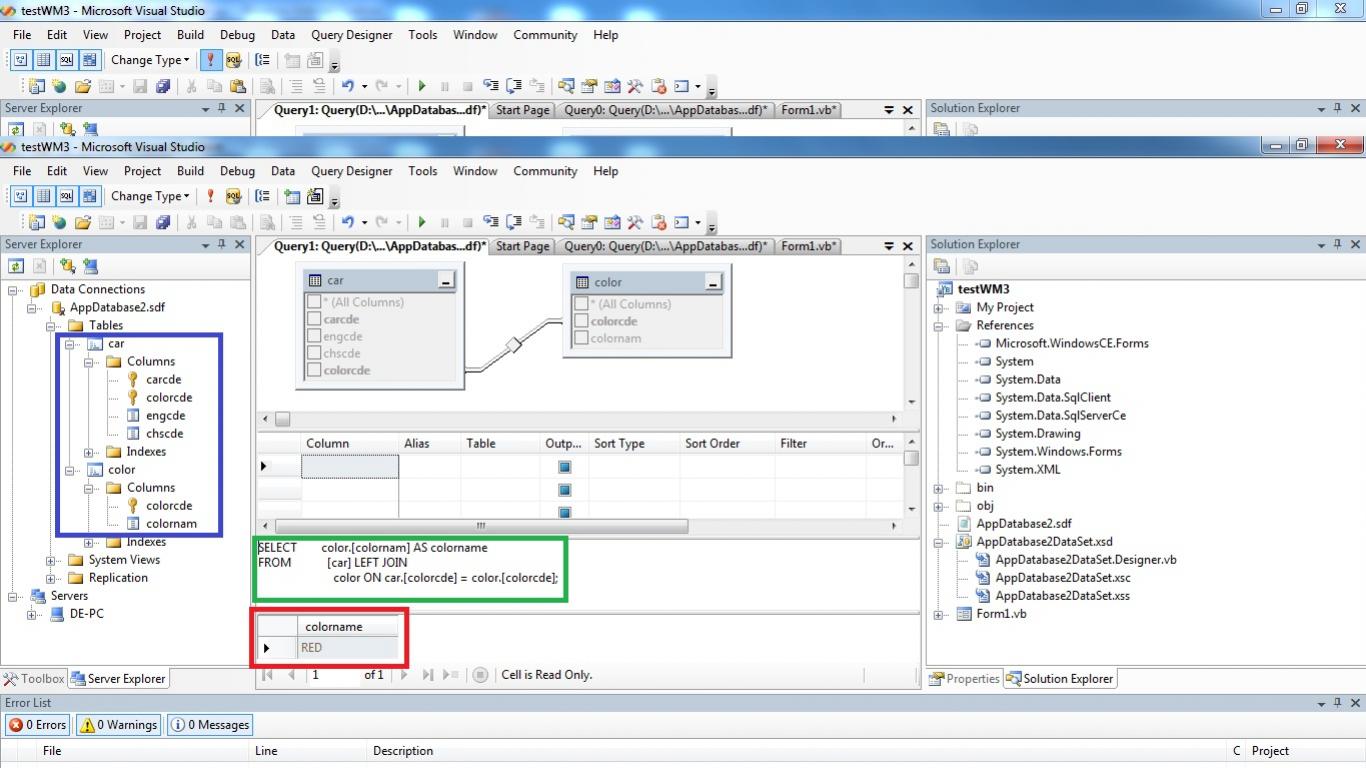The width and height of the screenshot is (1366, 768).
Task: Click the 0 Warnings button
Action: tap(118, 725)
